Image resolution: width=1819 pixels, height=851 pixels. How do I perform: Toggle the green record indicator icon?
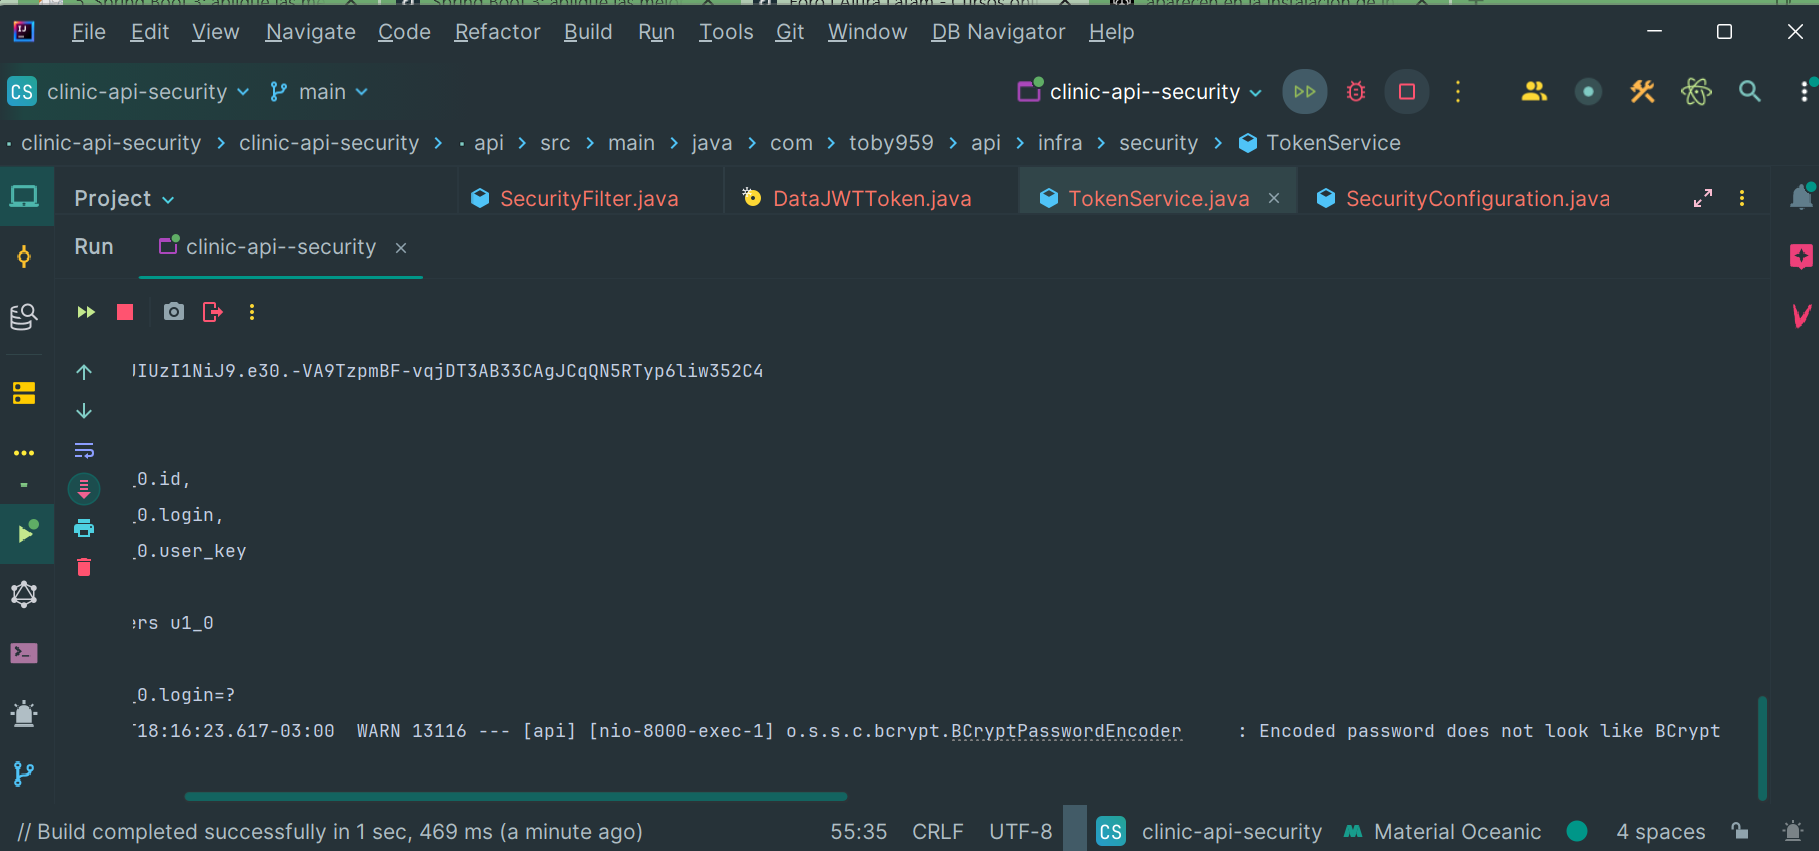click(x=1588, y=92)
